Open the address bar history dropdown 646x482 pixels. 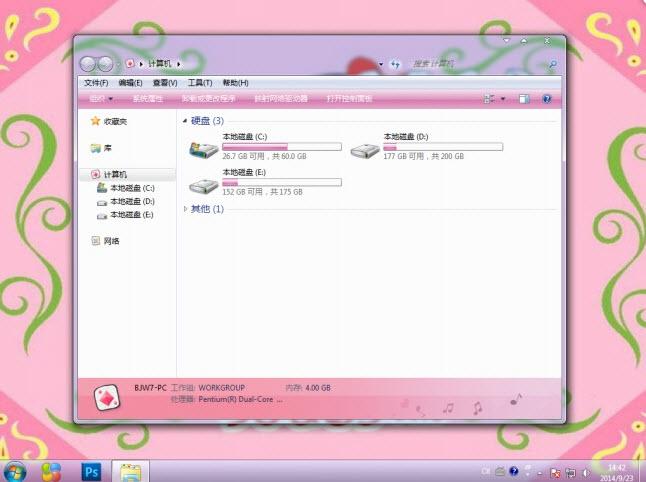tap(381, 64)
